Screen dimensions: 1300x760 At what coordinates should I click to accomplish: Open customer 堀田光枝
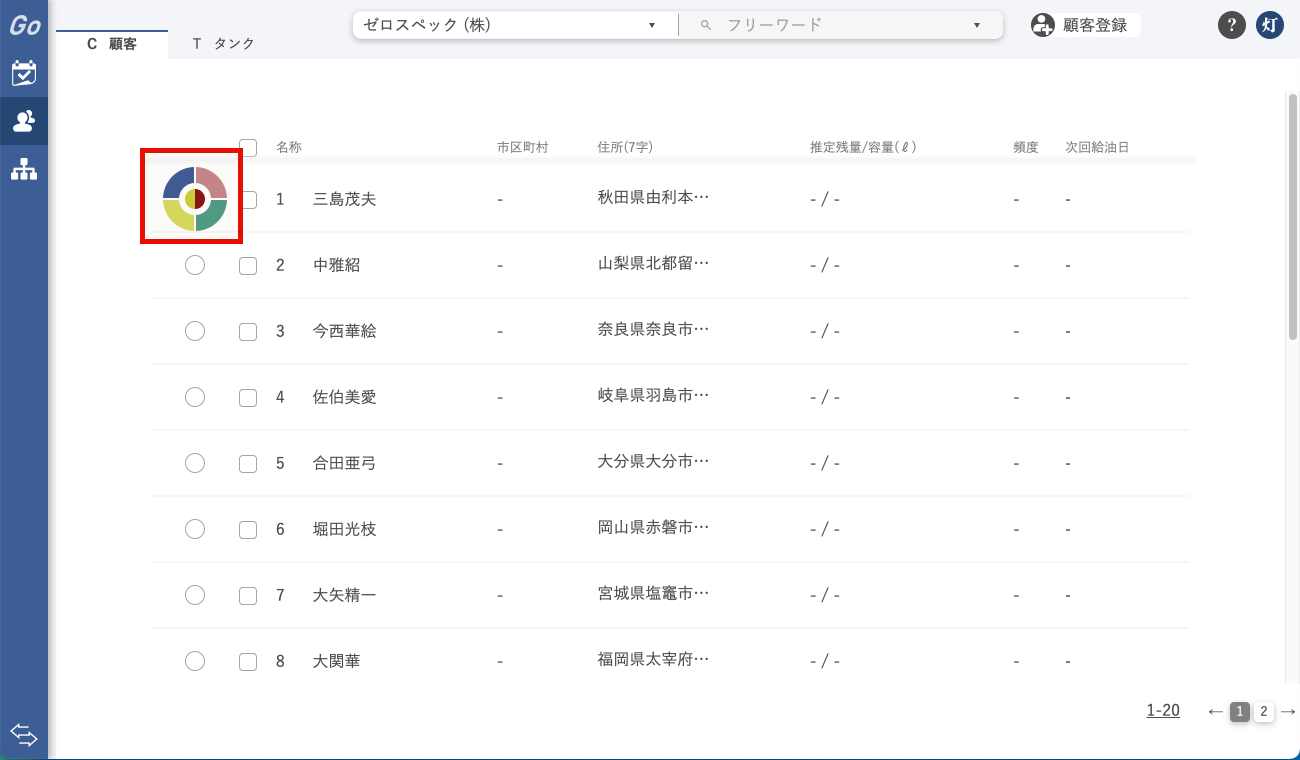(x=345, y=529)
